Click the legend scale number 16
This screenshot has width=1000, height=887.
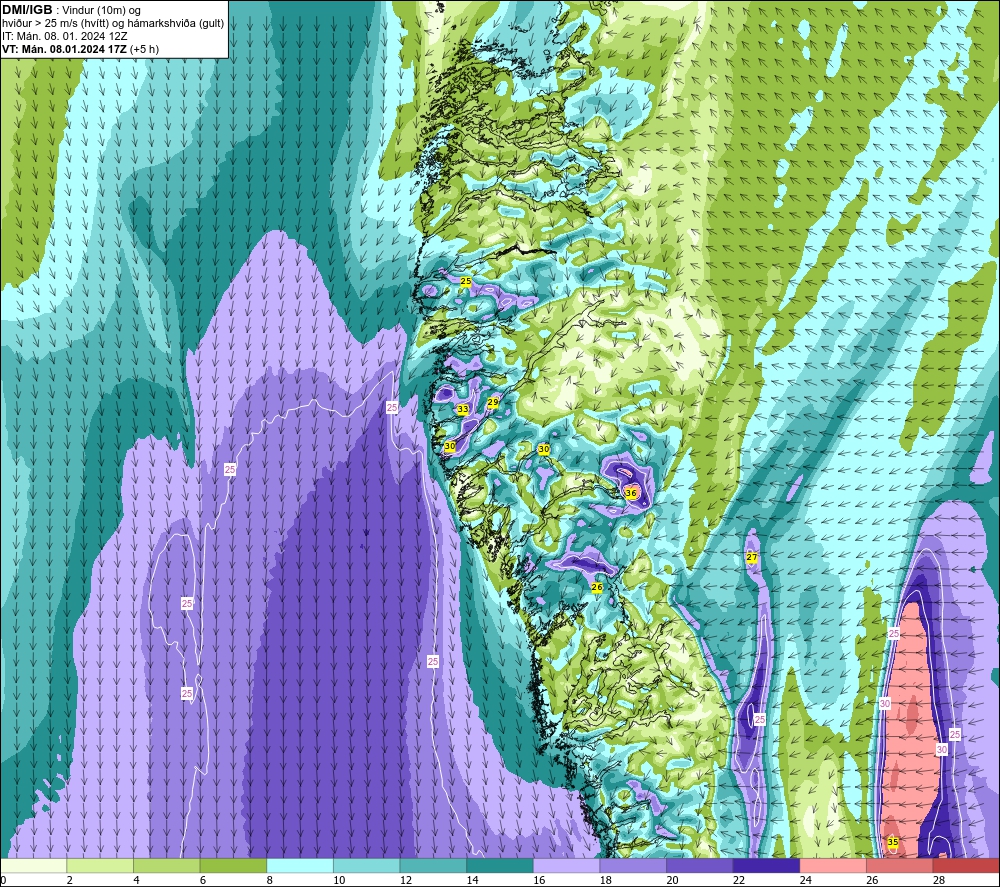[539, 881]
